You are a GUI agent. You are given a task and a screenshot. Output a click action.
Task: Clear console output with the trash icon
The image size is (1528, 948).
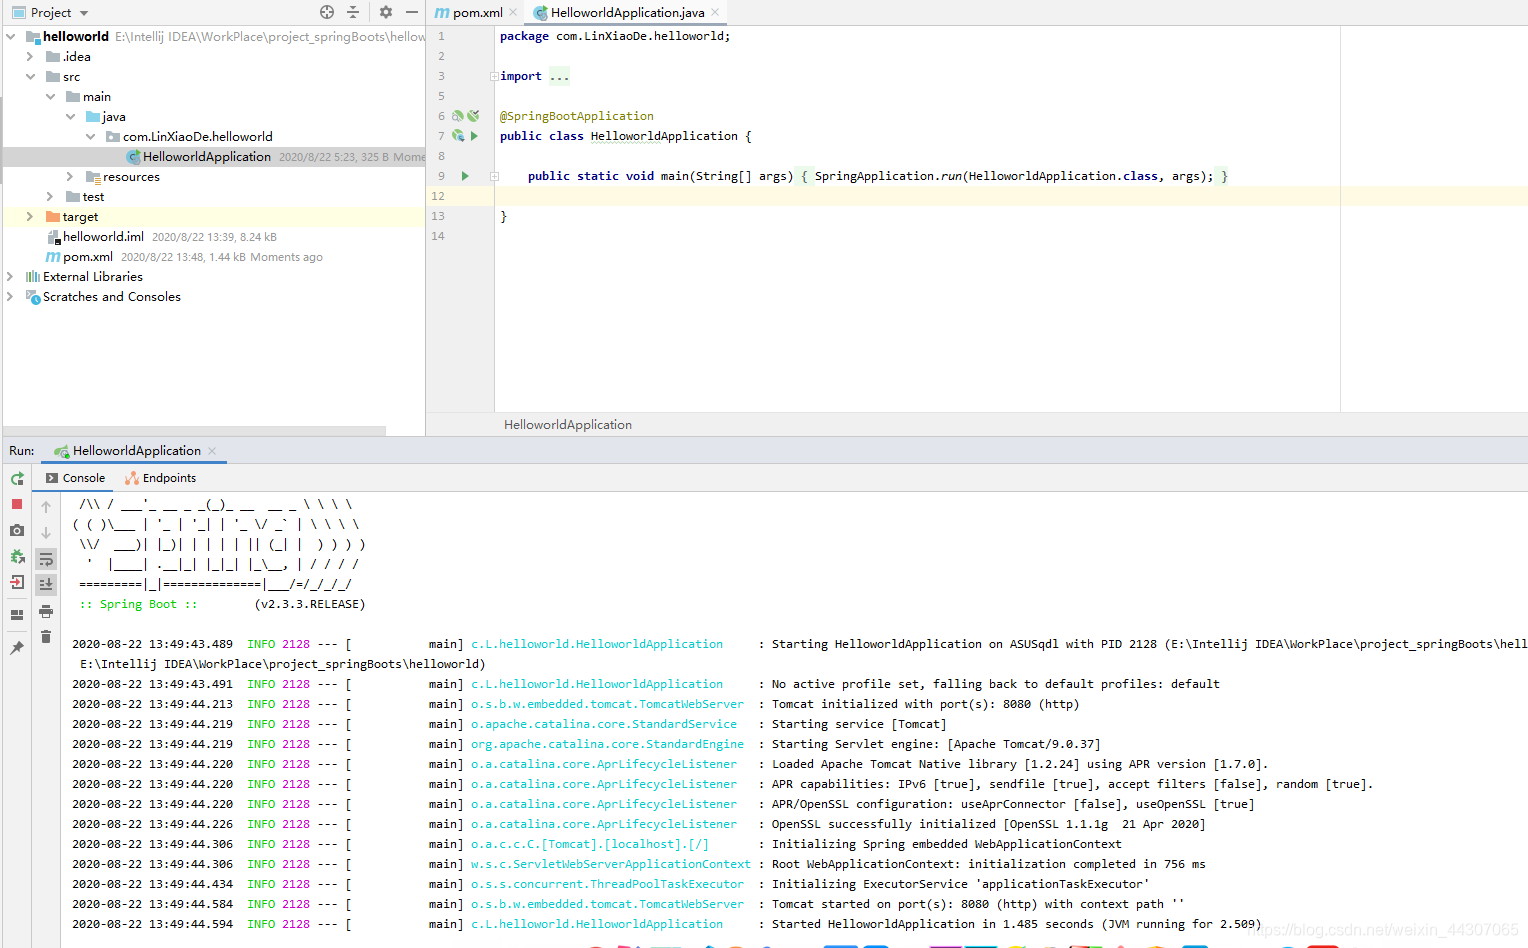tap(46, 637)
